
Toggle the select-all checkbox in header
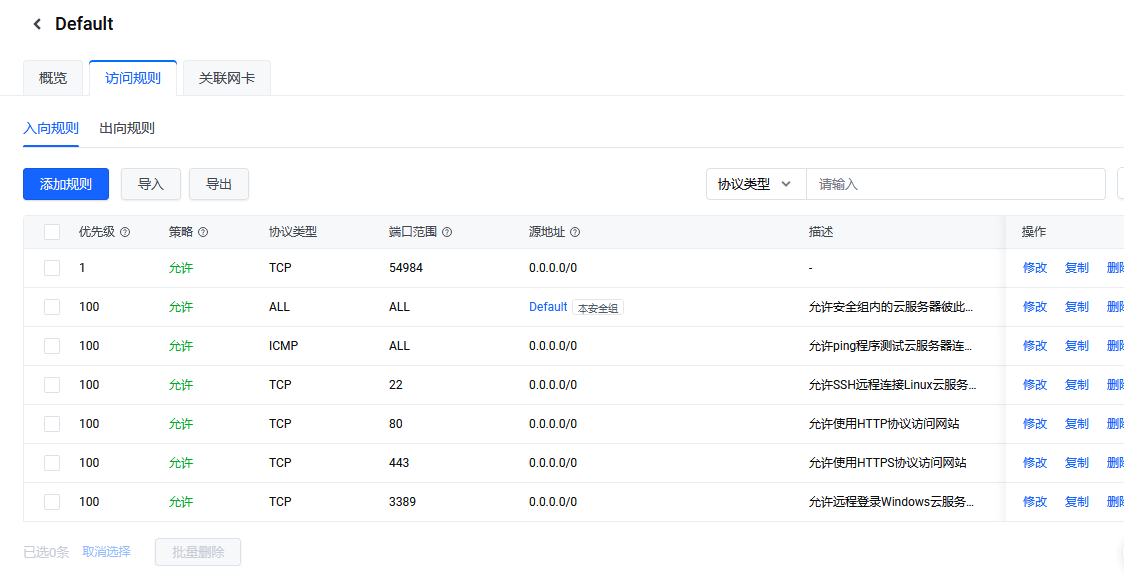[x=52, y=232]
